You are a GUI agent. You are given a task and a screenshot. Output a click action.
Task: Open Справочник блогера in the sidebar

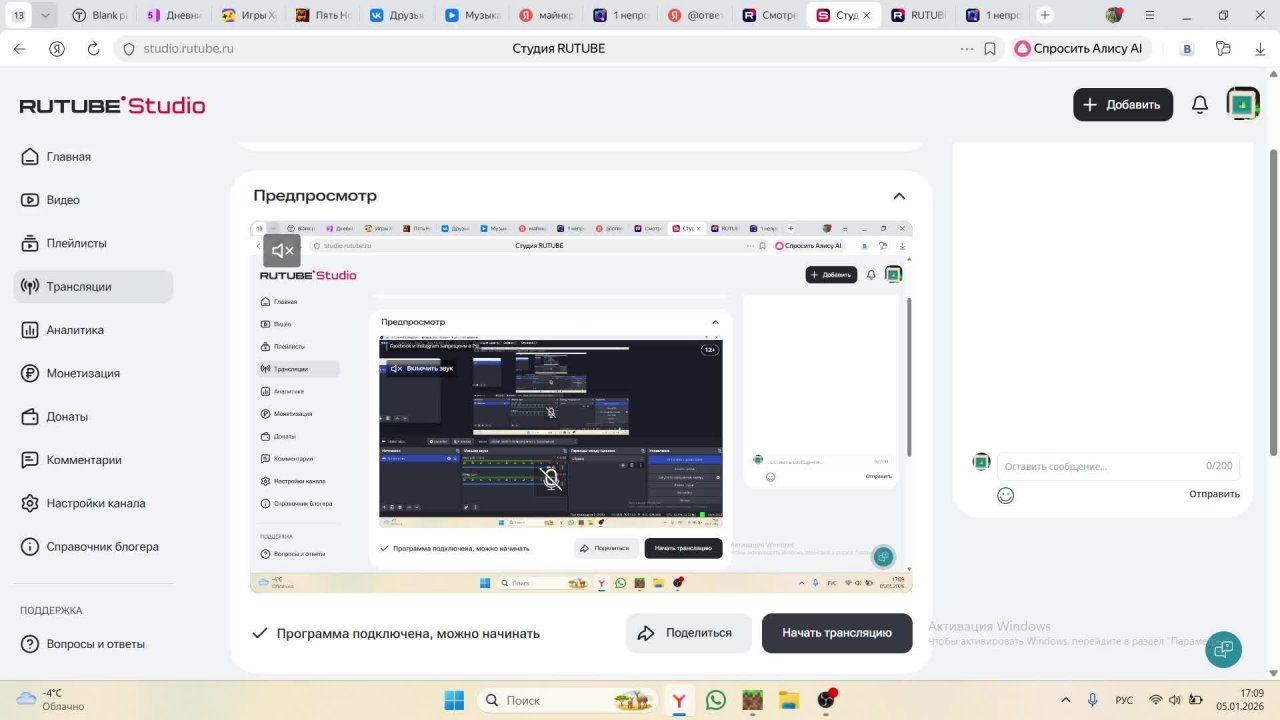pyautogui.click(x=94, y=547)
